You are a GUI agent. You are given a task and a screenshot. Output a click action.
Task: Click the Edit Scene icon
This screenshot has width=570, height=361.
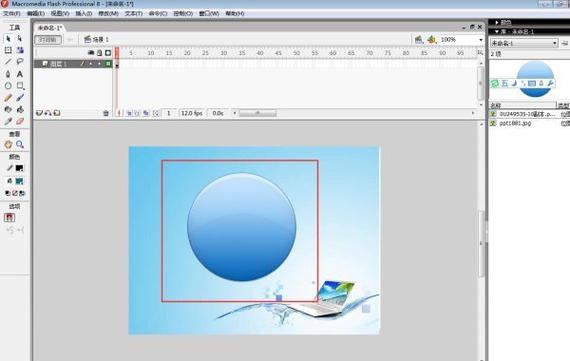point(419,39)
